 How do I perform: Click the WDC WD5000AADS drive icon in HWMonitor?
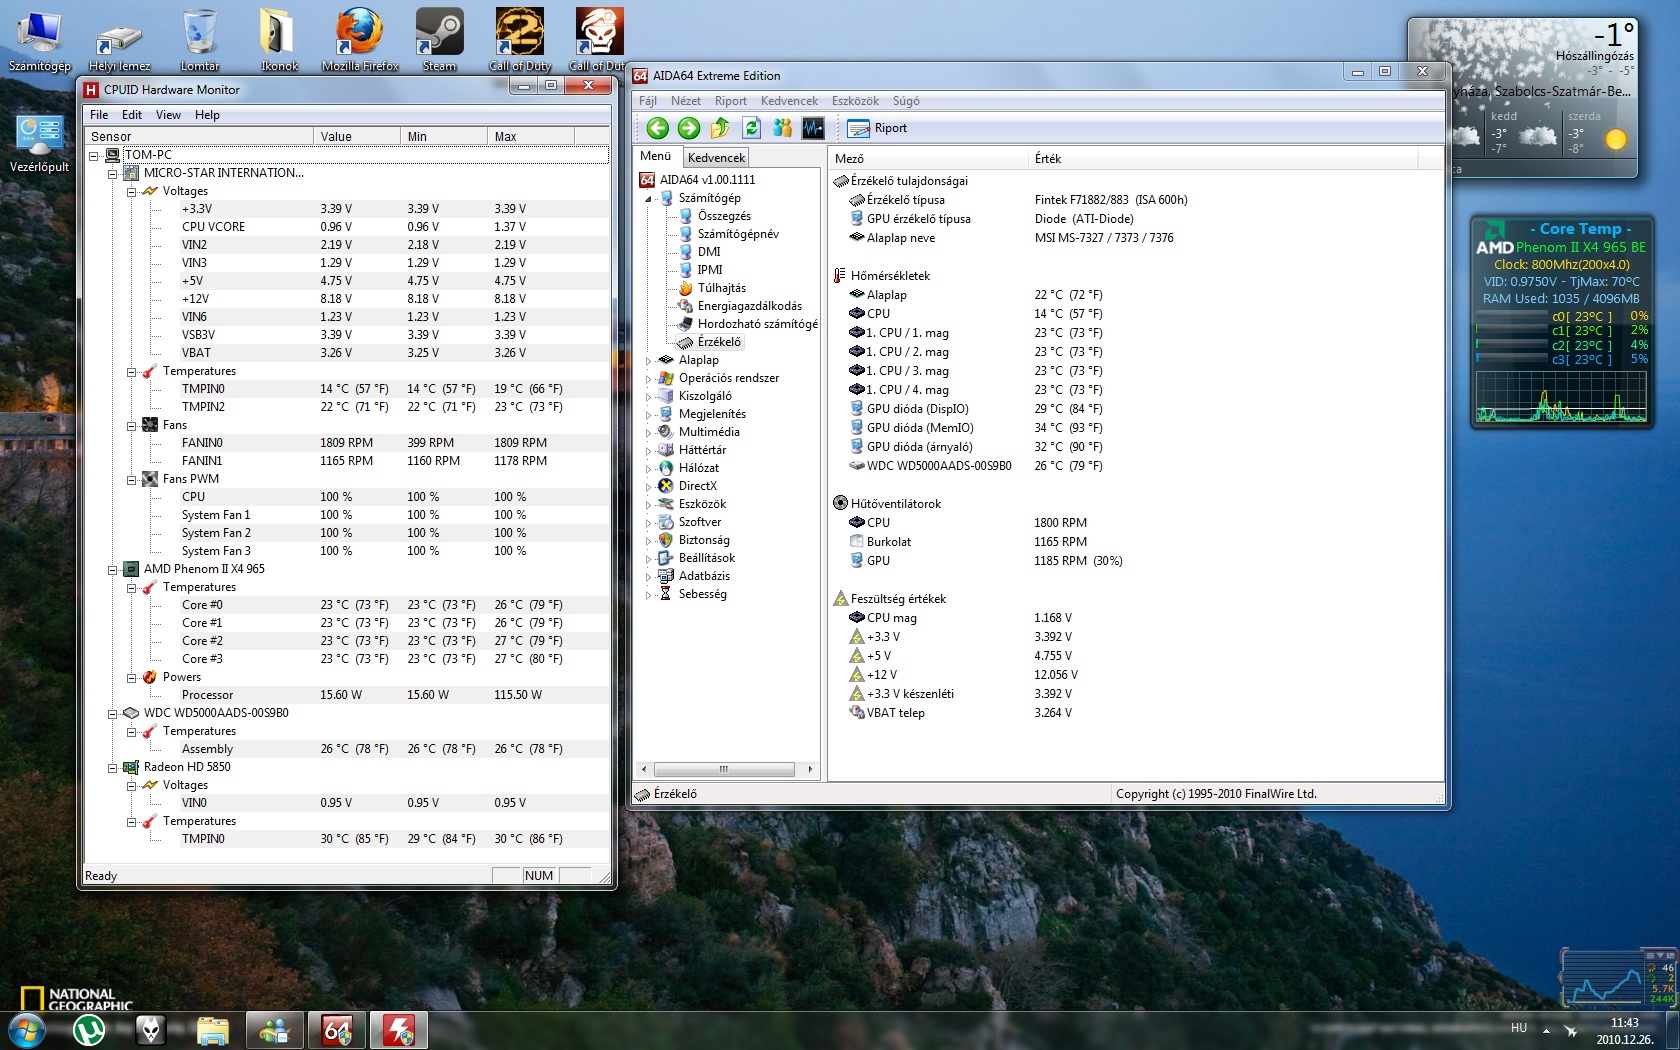tap(130, 713)
